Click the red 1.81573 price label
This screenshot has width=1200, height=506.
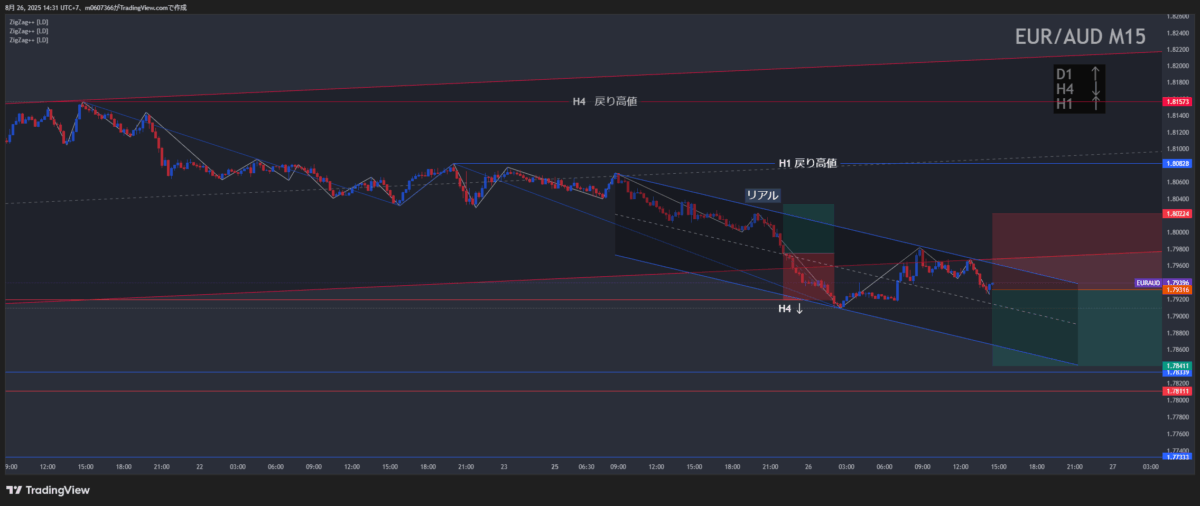pos(1176,102)
